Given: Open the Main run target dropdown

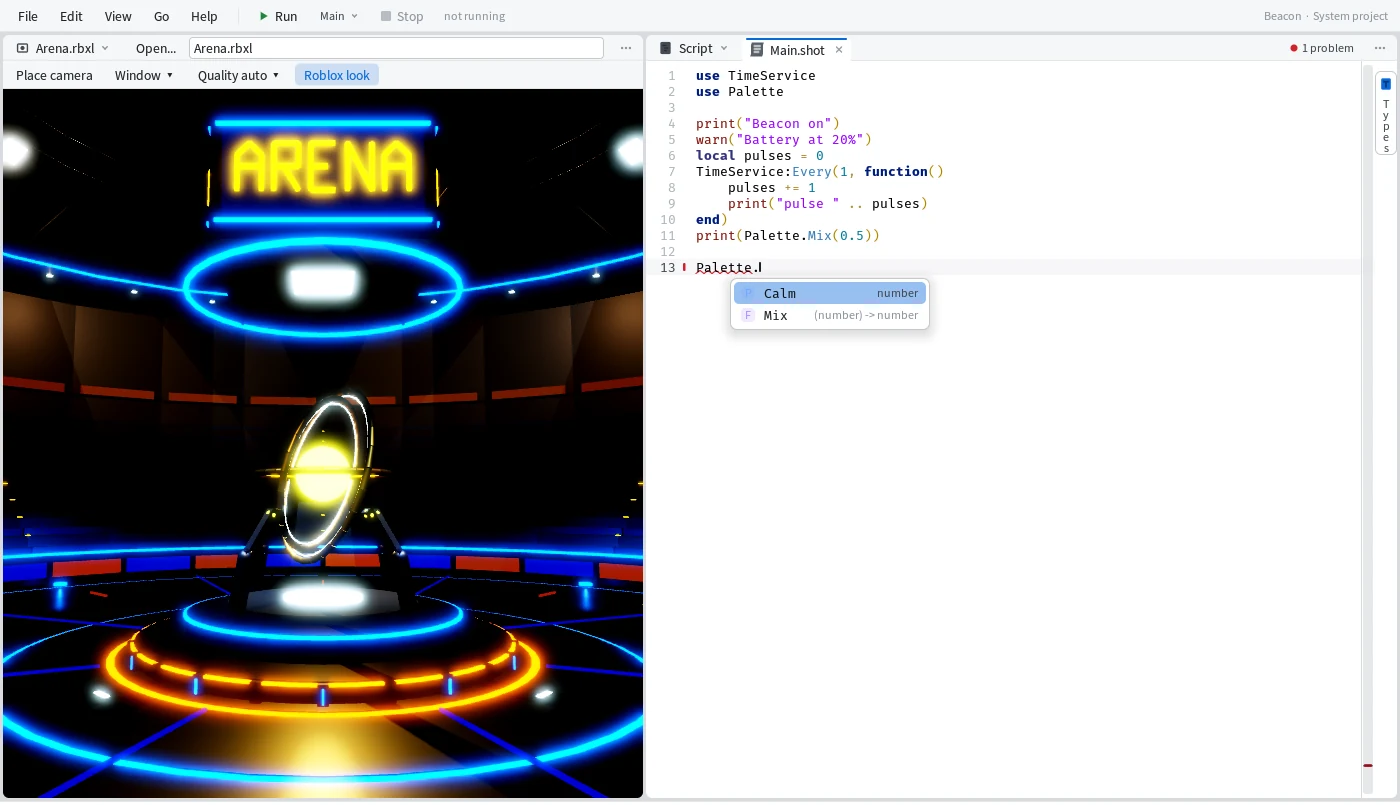Looking at the screenshot, I should 339,16.
